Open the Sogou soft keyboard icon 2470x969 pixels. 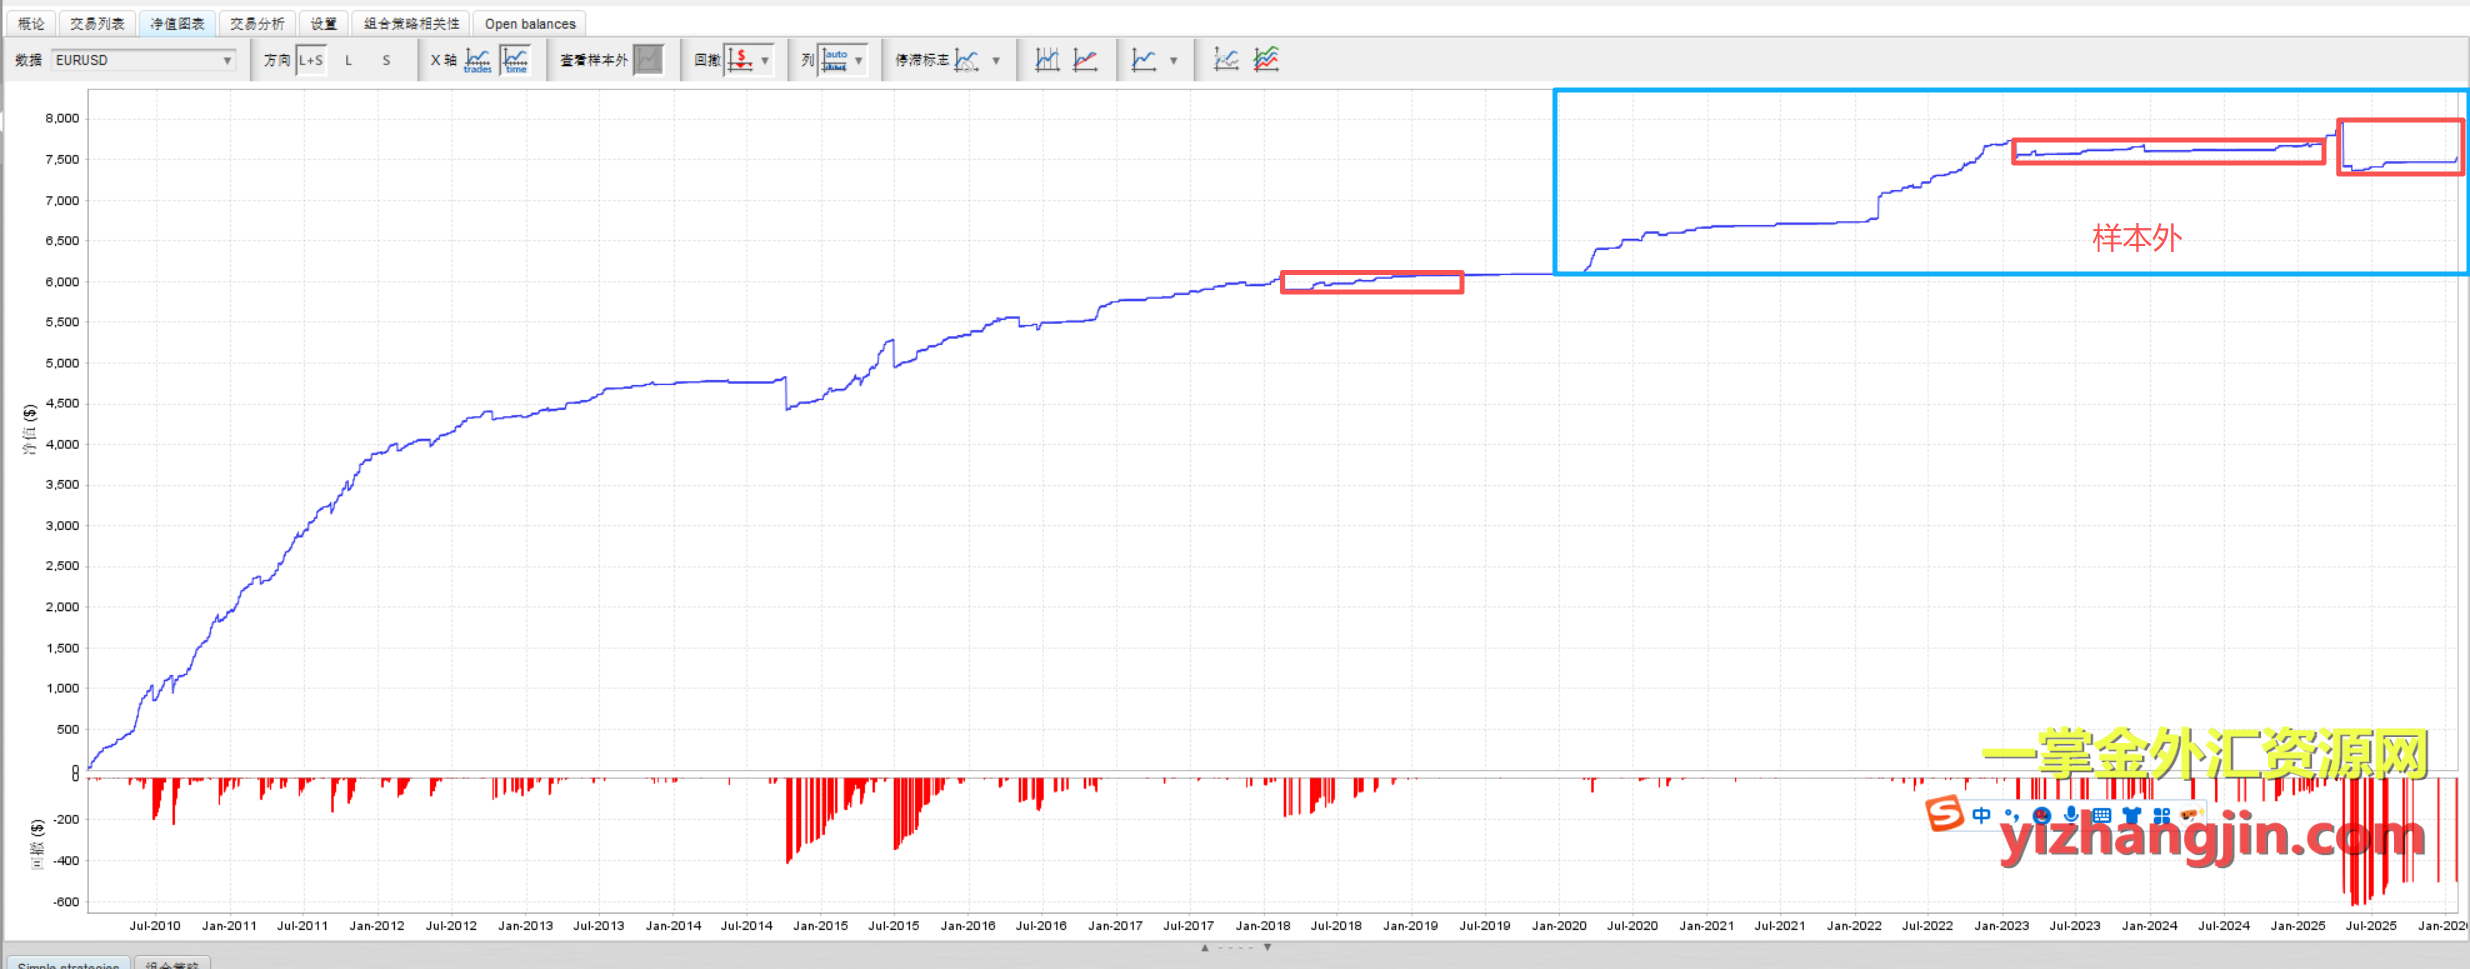2101,816
